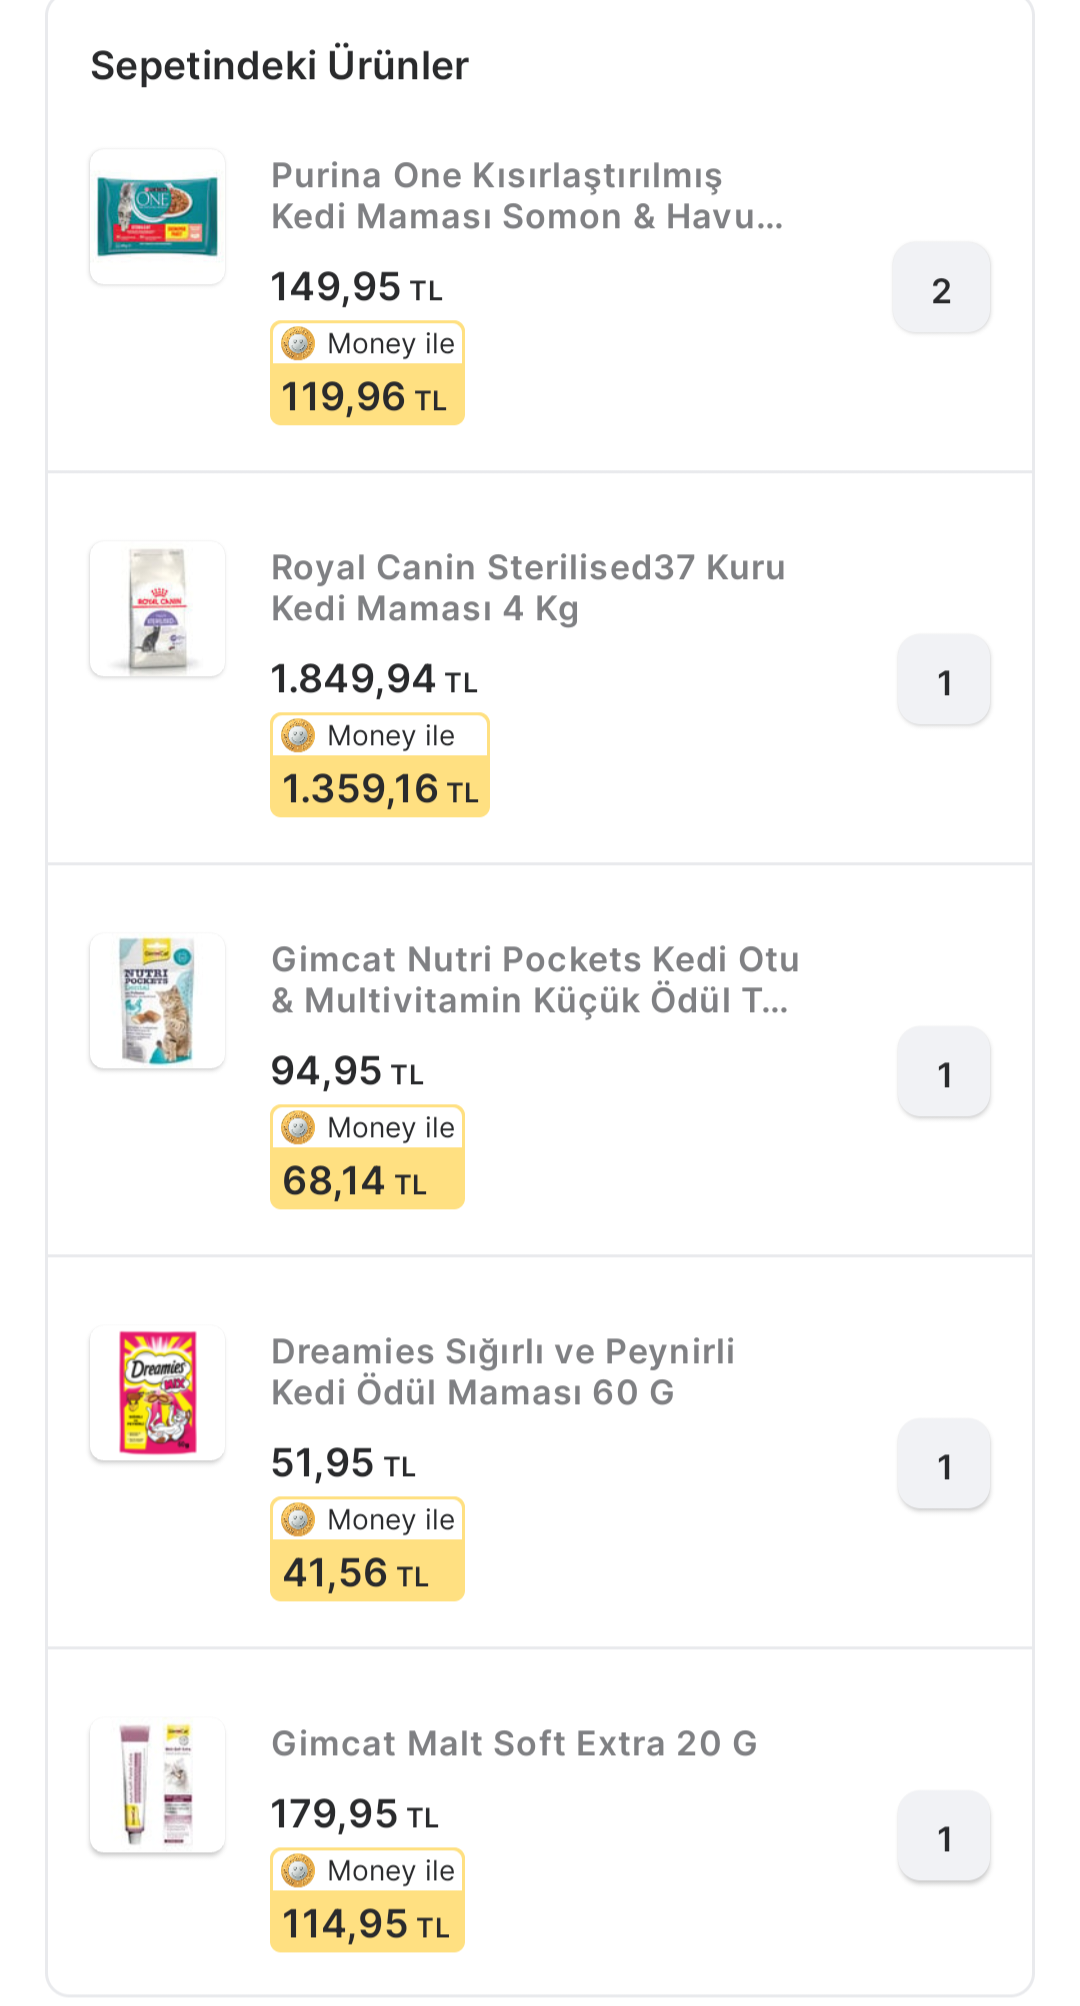The height and width of the screenshot is (2006, 1080).
Task: Open the Royal Canin Sterilised37 Kuru title link
Action: coord(528,588)
